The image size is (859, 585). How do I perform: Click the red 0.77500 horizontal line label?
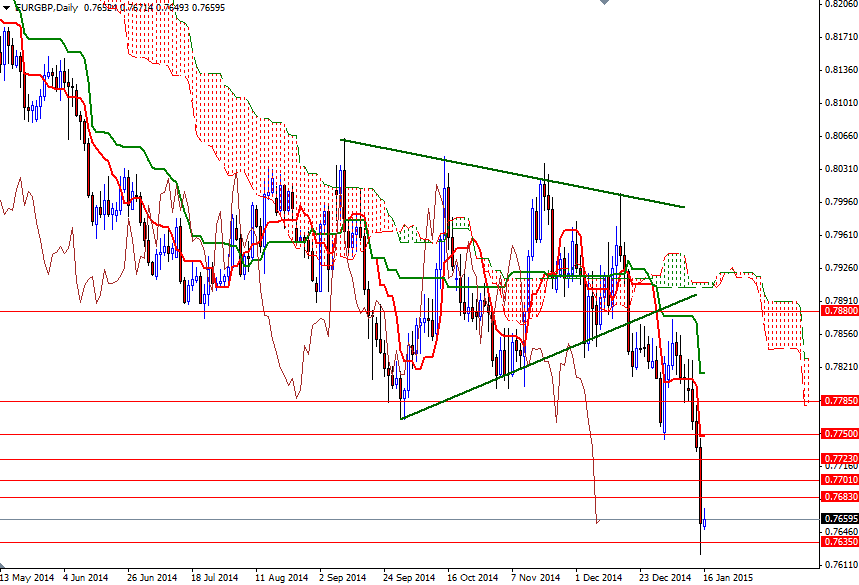(838, 433)
